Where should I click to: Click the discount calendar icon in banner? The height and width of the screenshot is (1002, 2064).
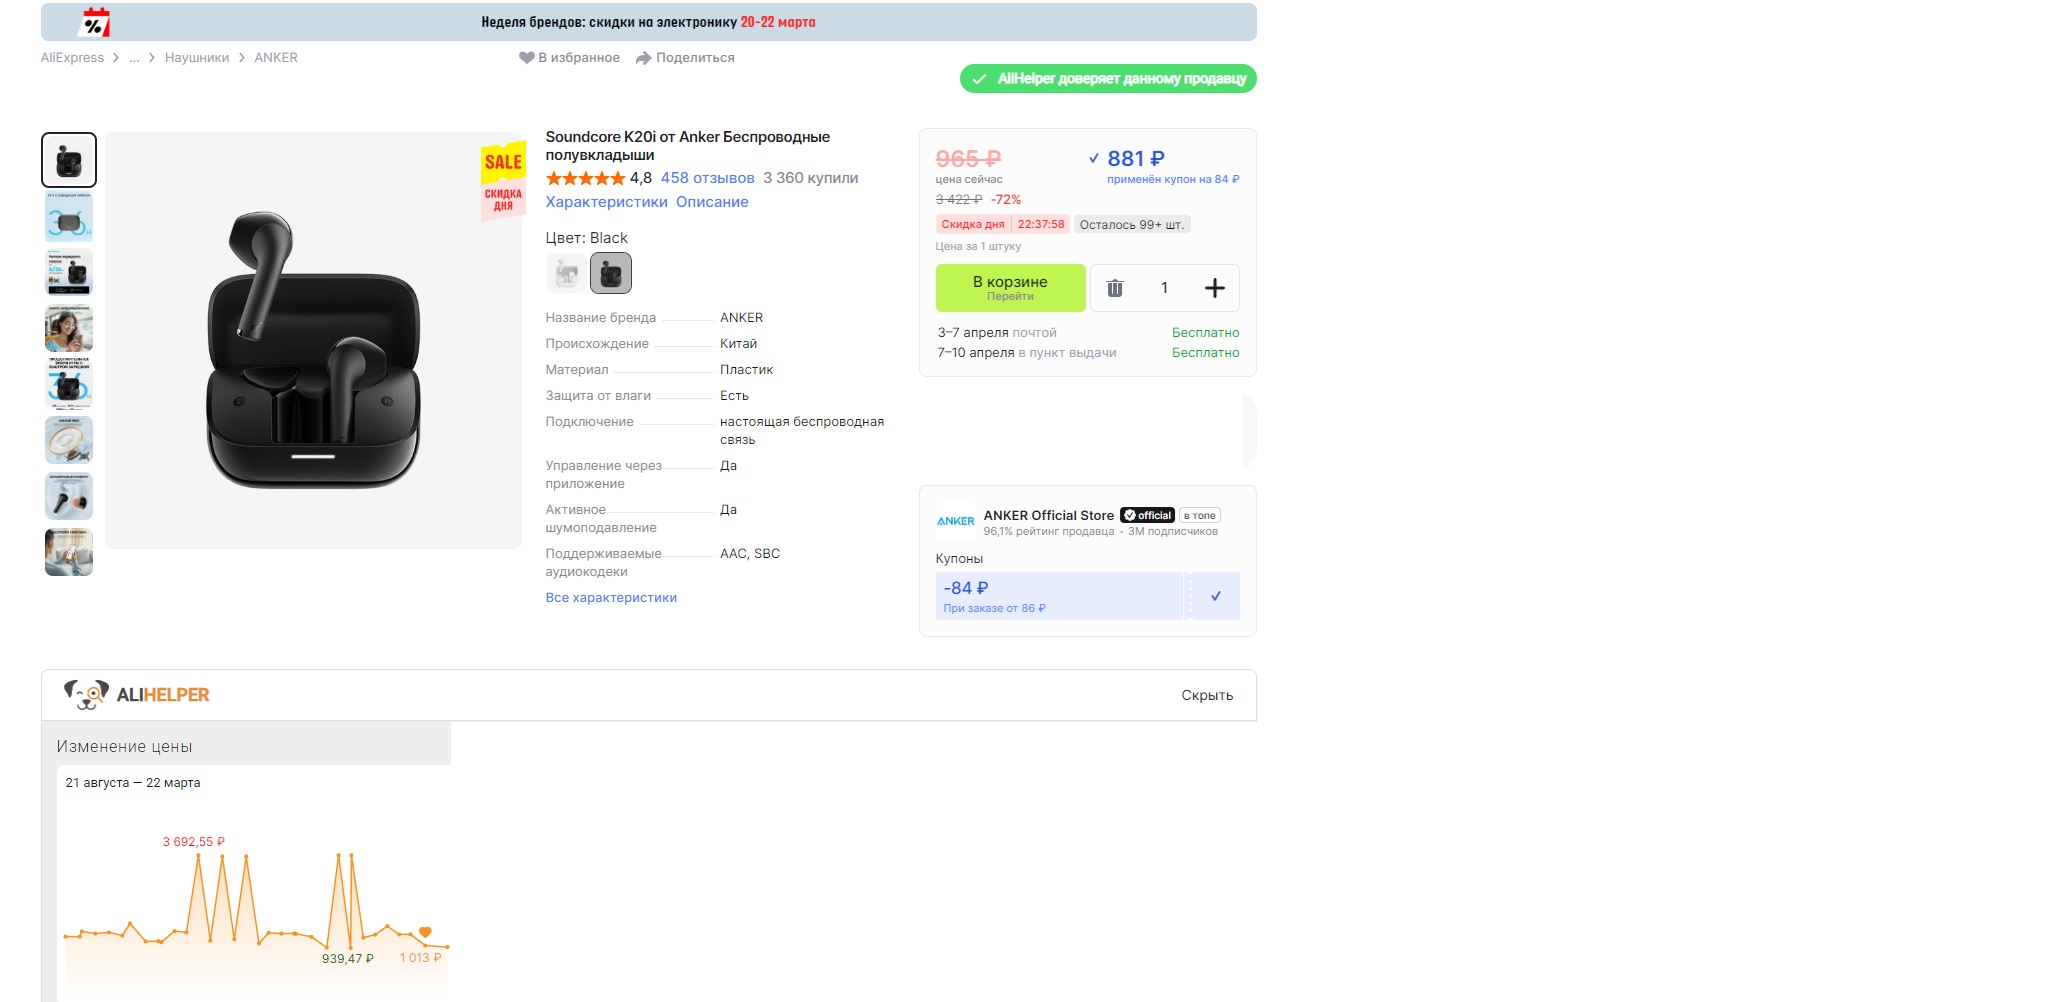95,22
